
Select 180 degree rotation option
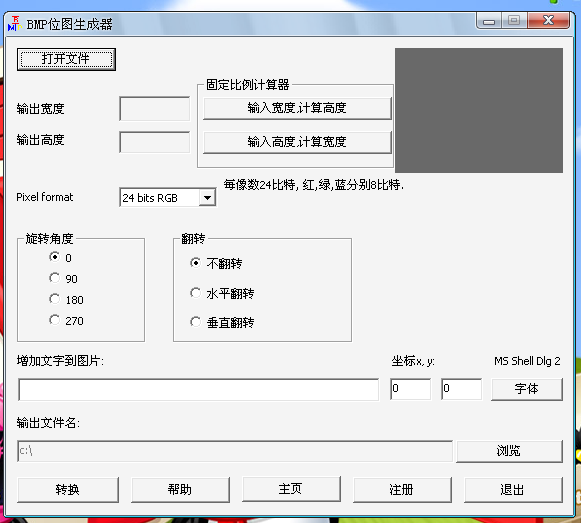click(55, 299)
